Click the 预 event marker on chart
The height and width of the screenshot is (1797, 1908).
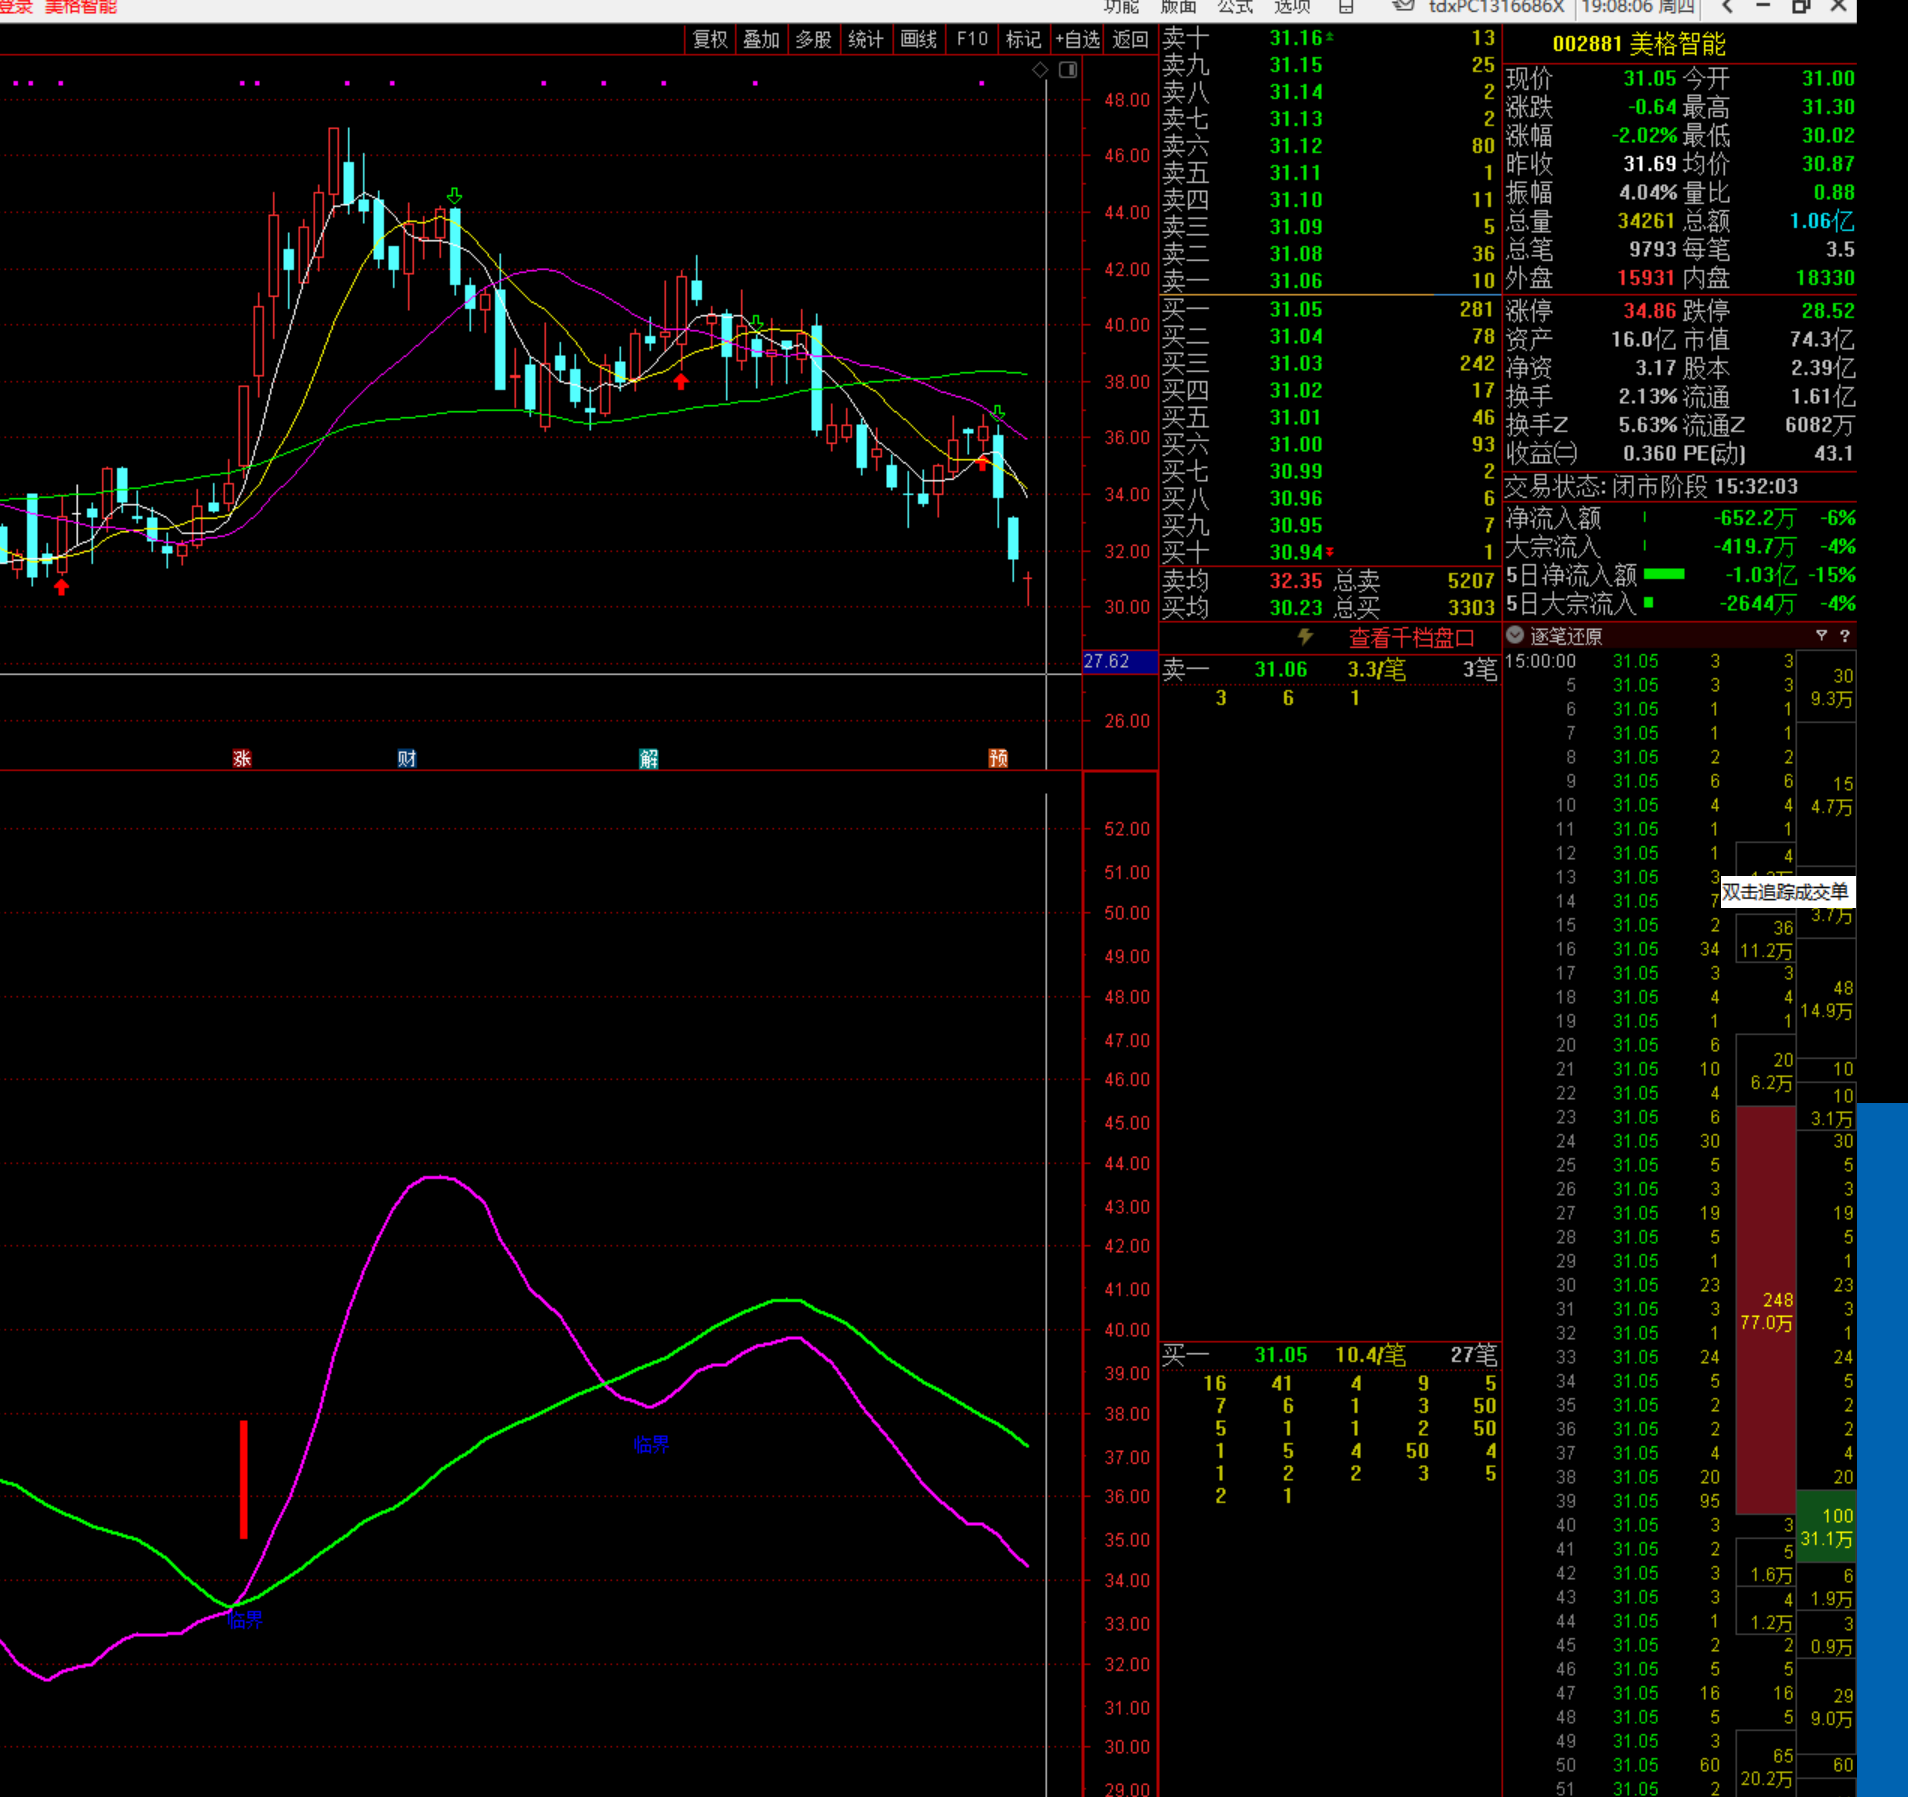click(x=998, y=758)
